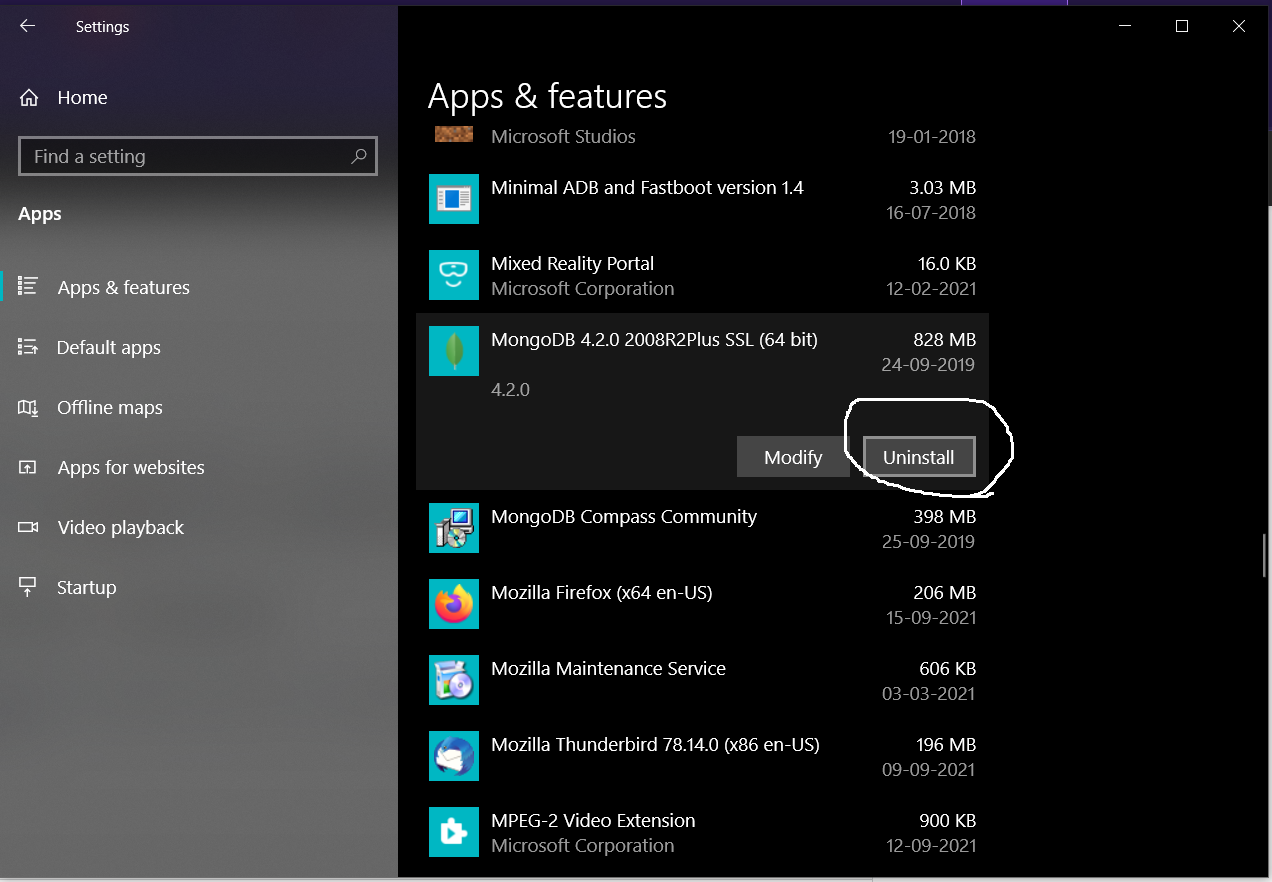Select Mozilla Thunderbird 78.14.0 entry
This screenshot has height=882, width=1272.
point(702,756)
